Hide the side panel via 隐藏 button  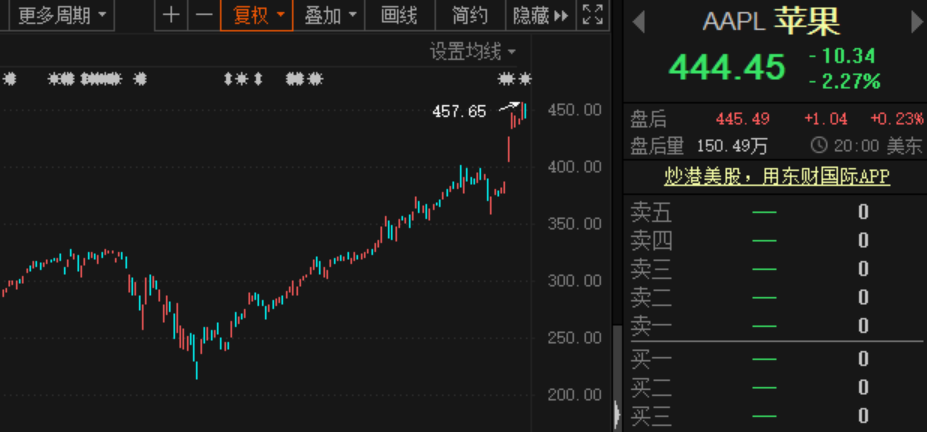click(540, 15)
